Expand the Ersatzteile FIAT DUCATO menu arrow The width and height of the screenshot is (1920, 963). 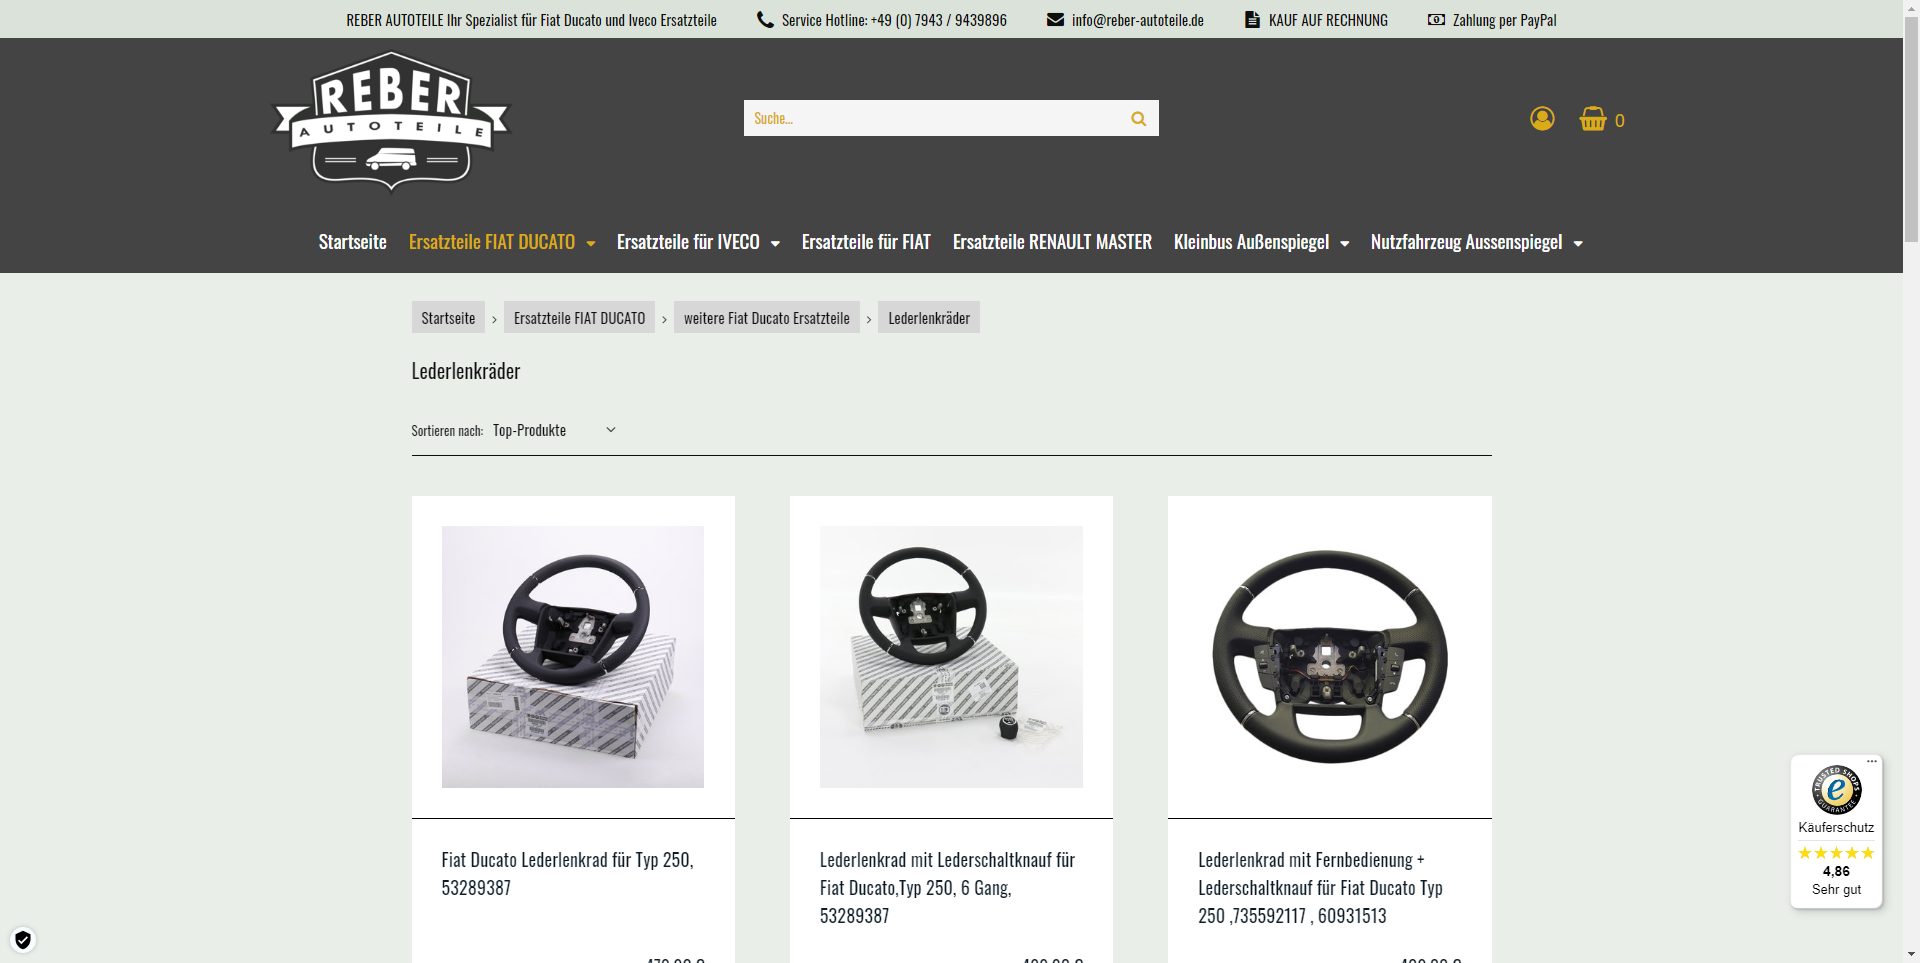pos(591,244)
